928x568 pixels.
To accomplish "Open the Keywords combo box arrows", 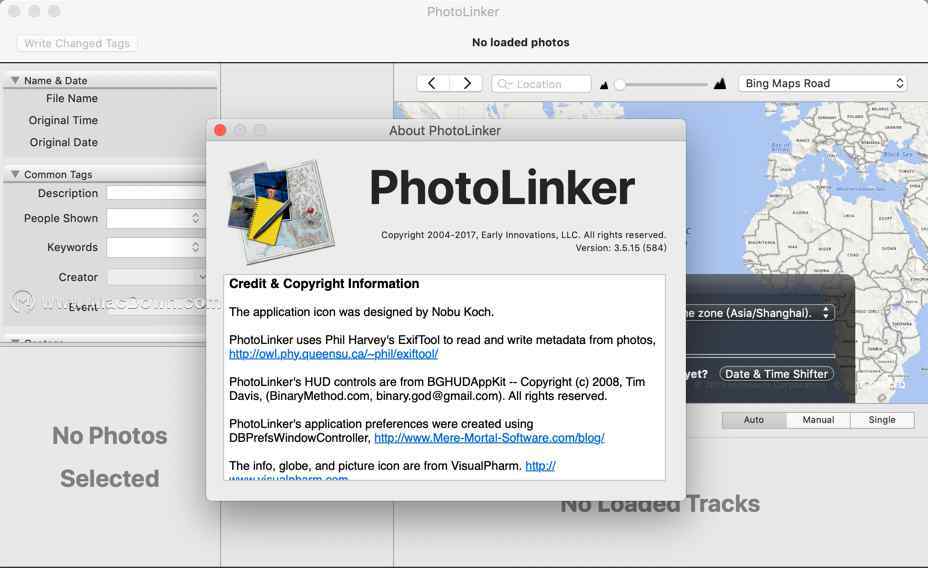I will click(196, 247).
